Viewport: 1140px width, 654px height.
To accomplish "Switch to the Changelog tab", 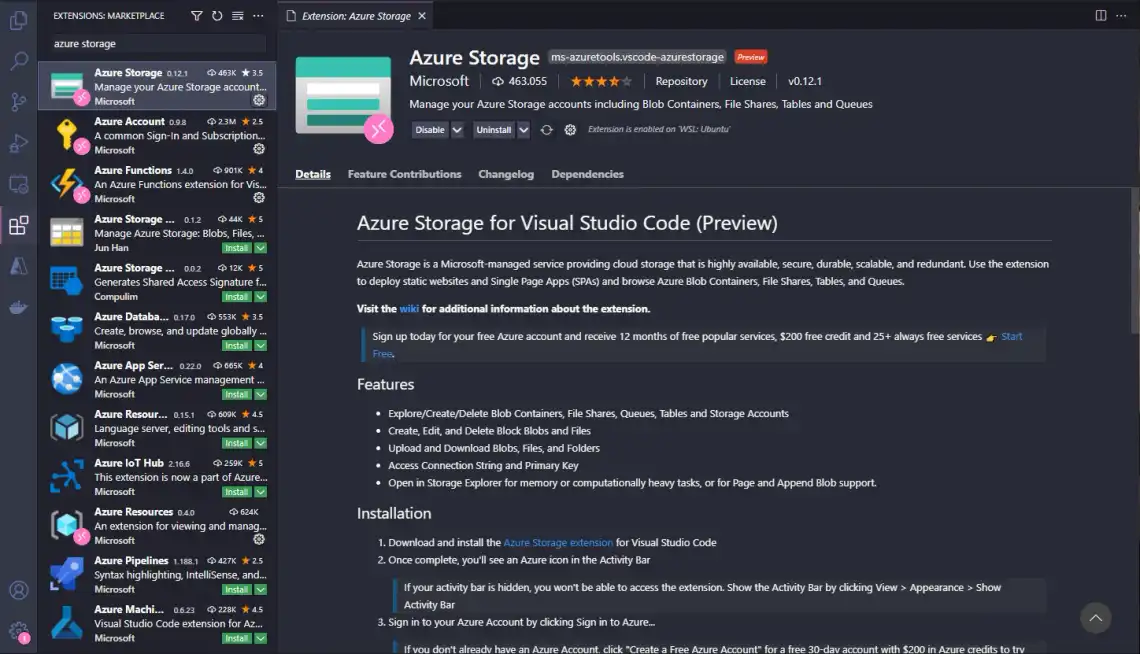I will click(506, 174).
